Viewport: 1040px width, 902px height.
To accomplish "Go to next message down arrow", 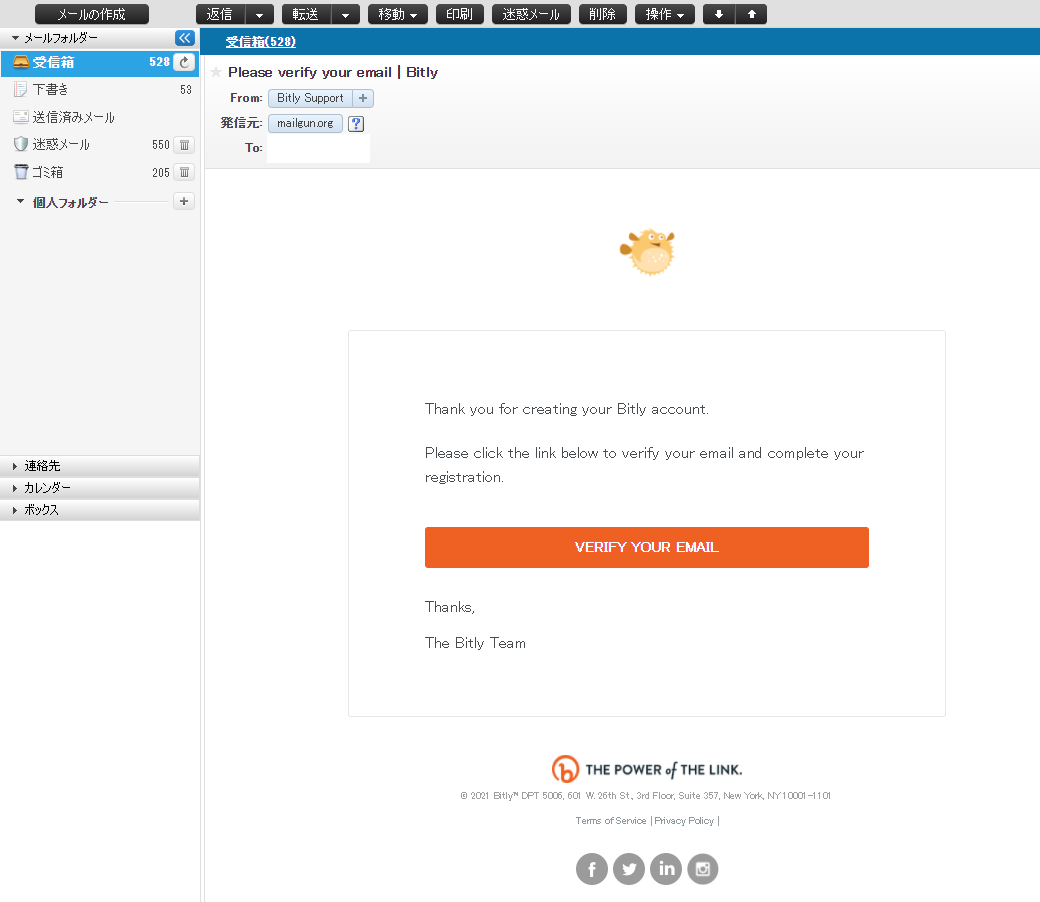I will point(718,14).
